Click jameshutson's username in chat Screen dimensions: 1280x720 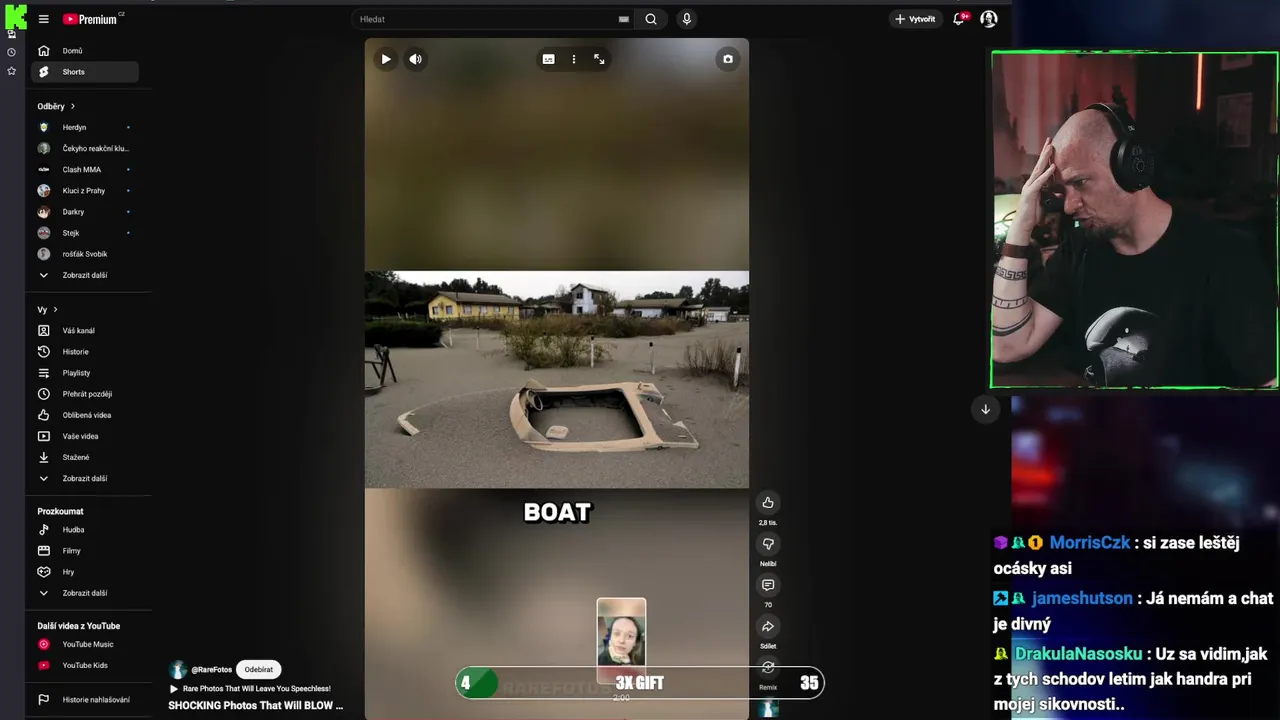(x=1082, y=598)
